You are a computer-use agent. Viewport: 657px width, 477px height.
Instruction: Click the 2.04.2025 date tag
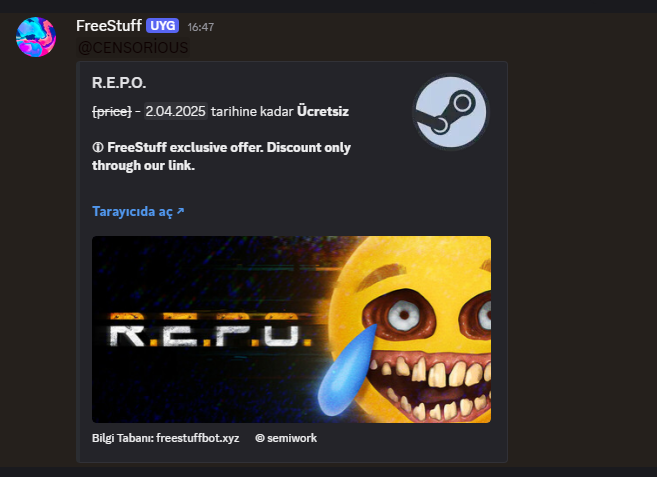pos(176,111)
